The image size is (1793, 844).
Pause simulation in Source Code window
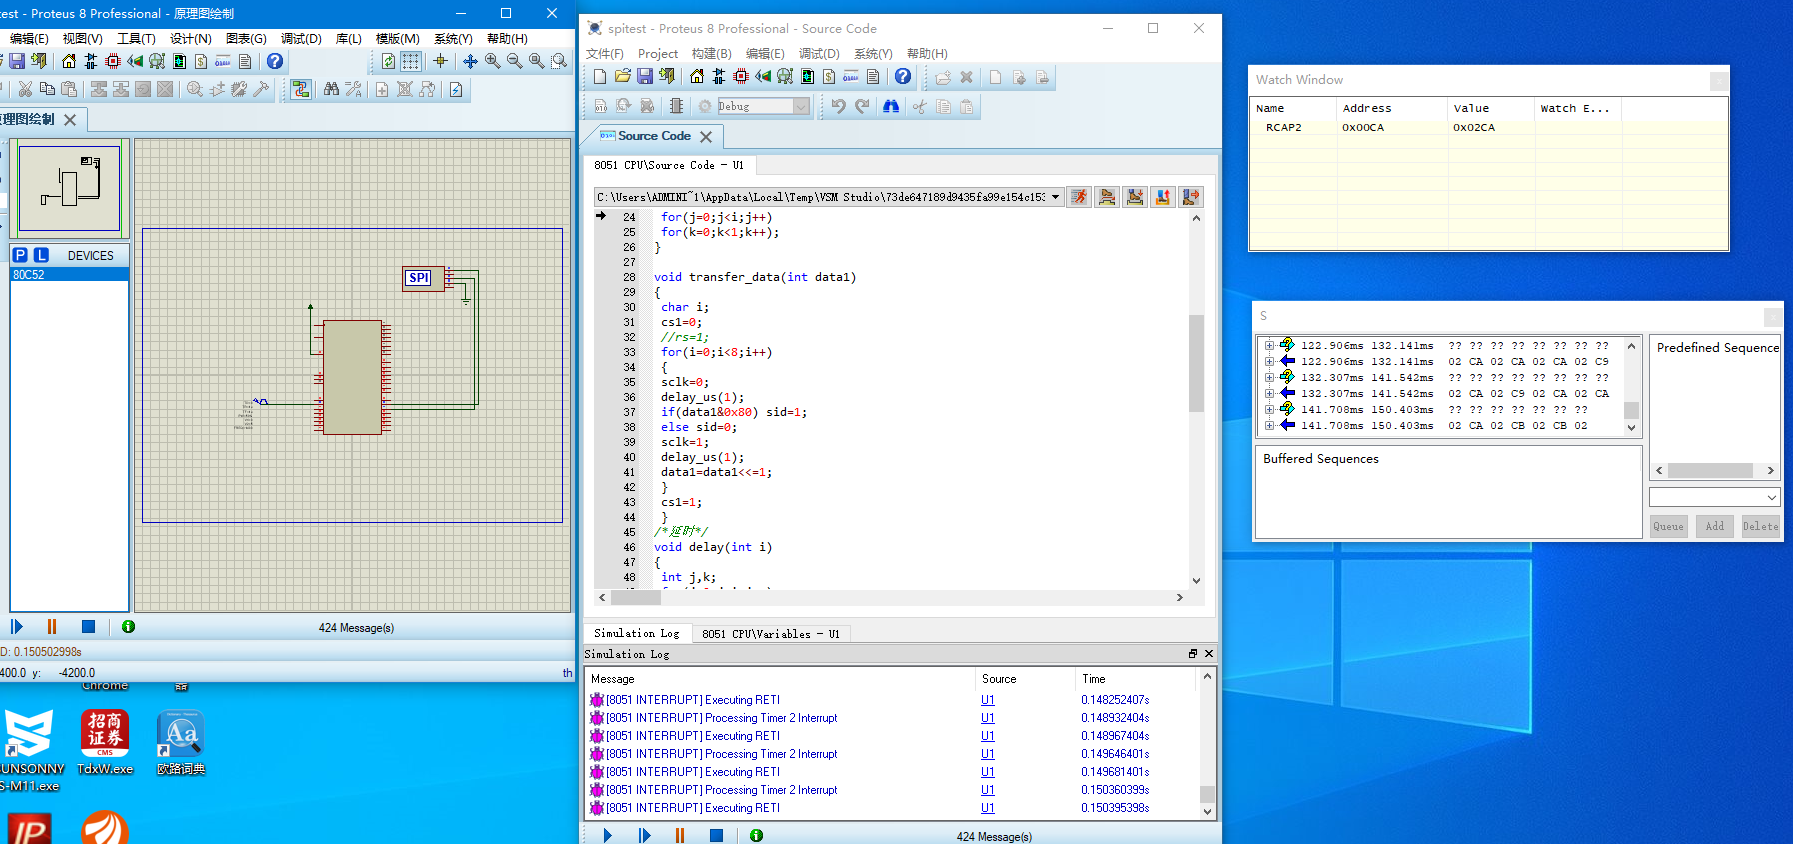[x=680, y=835]
